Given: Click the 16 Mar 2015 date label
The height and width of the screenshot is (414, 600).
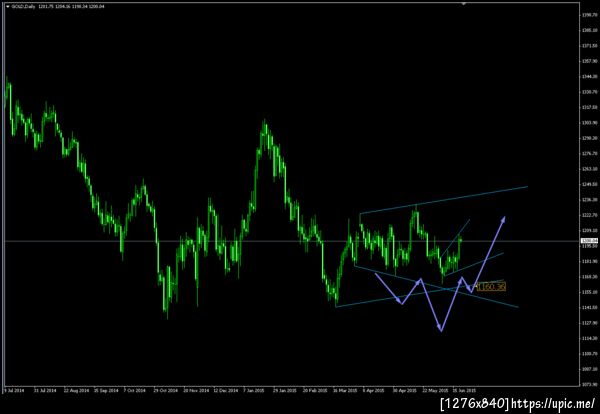Looking at the screenshot, I should click(345, 391).
